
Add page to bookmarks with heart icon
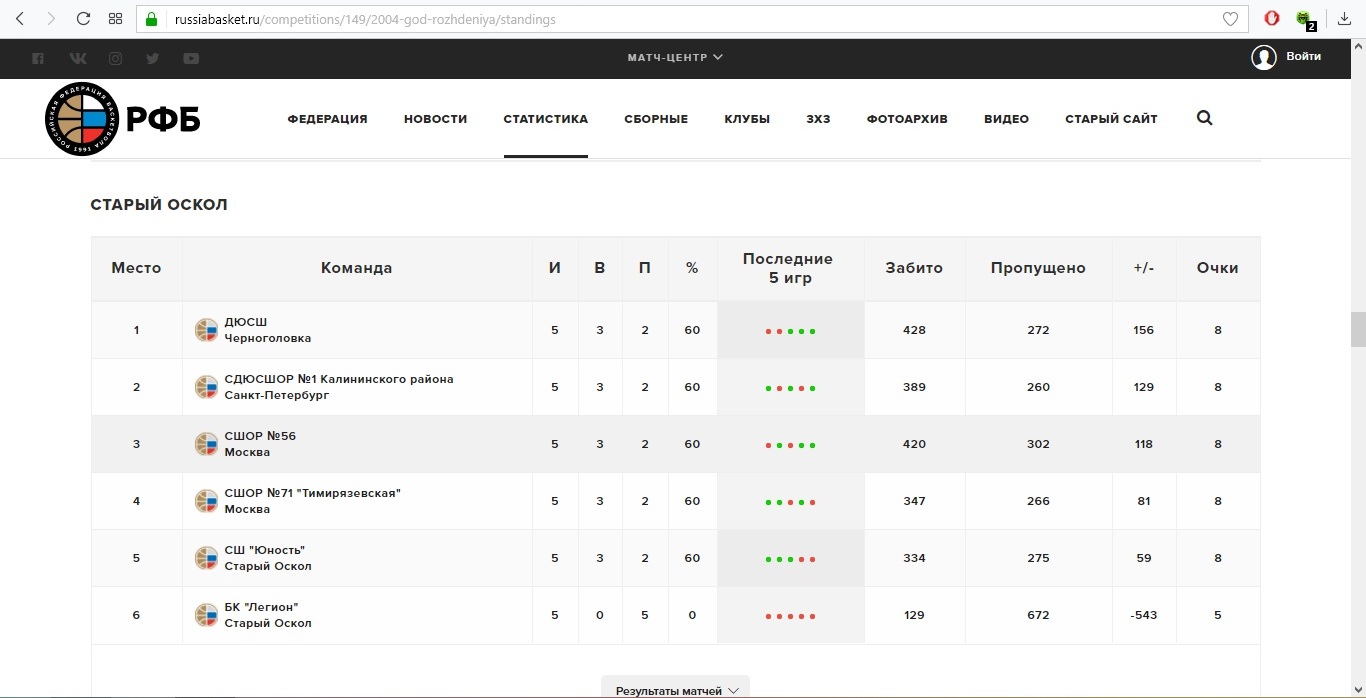coord(1231,19)
